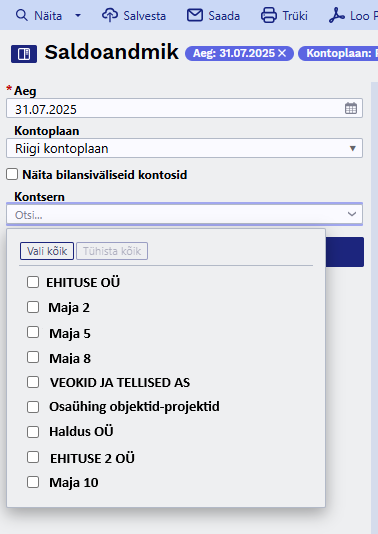Enable Näita bilansiväliseid kontosid checkbox

(12, 174)
